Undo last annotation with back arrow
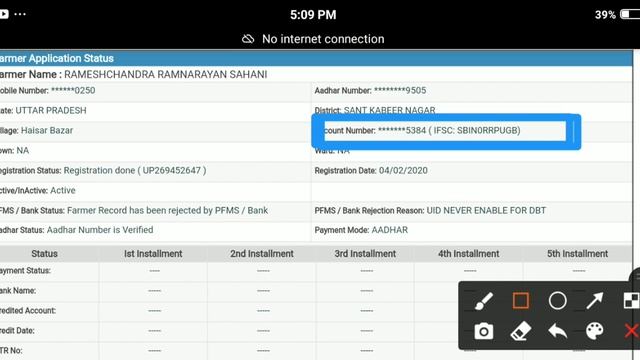This screenshot has height=360, width=640. [558, 331]
